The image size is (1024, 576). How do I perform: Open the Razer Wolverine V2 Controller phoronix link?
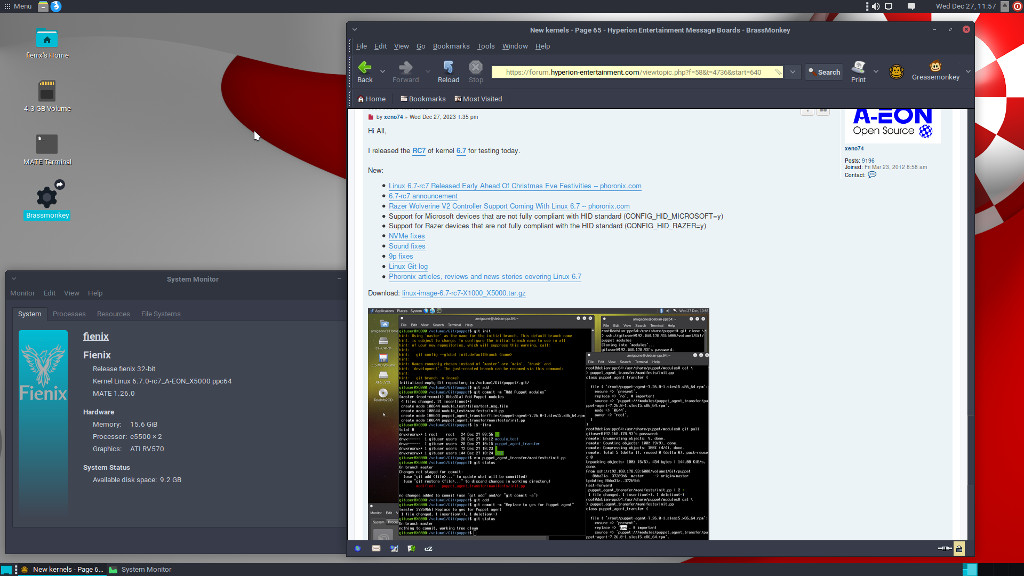coord(509,206)
